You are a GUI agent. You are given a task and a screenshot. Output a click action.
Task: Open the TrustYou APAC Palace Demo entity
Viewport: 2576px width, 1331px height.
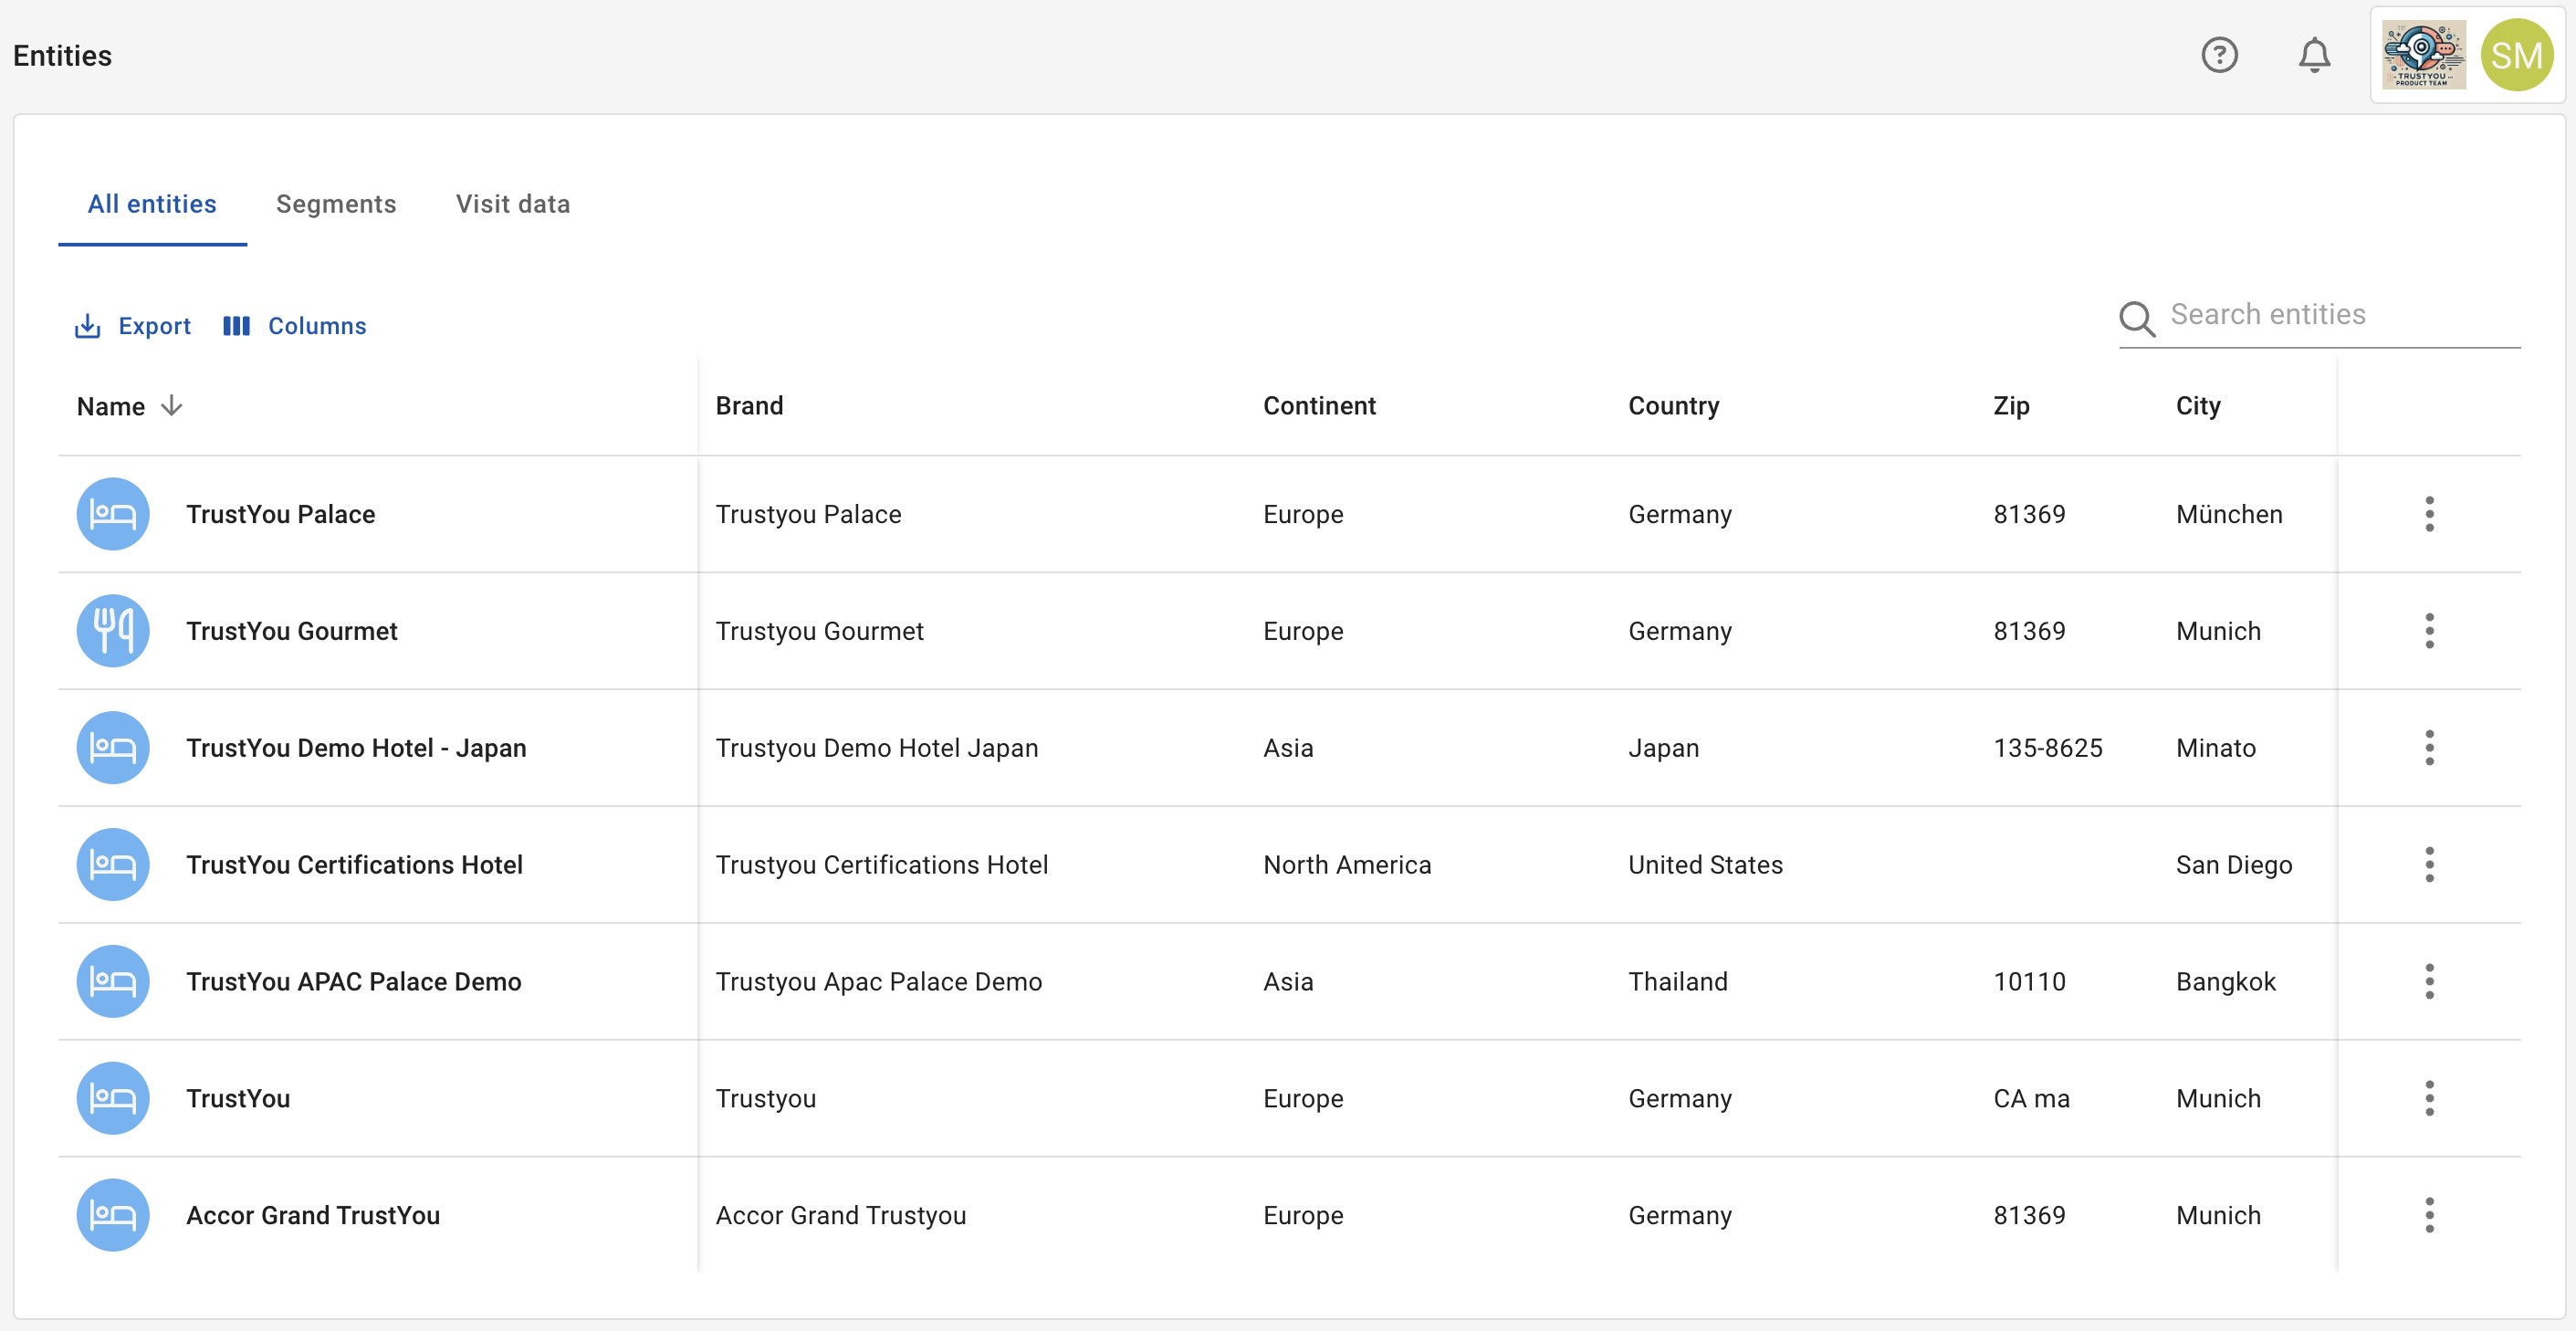[353, 982]
